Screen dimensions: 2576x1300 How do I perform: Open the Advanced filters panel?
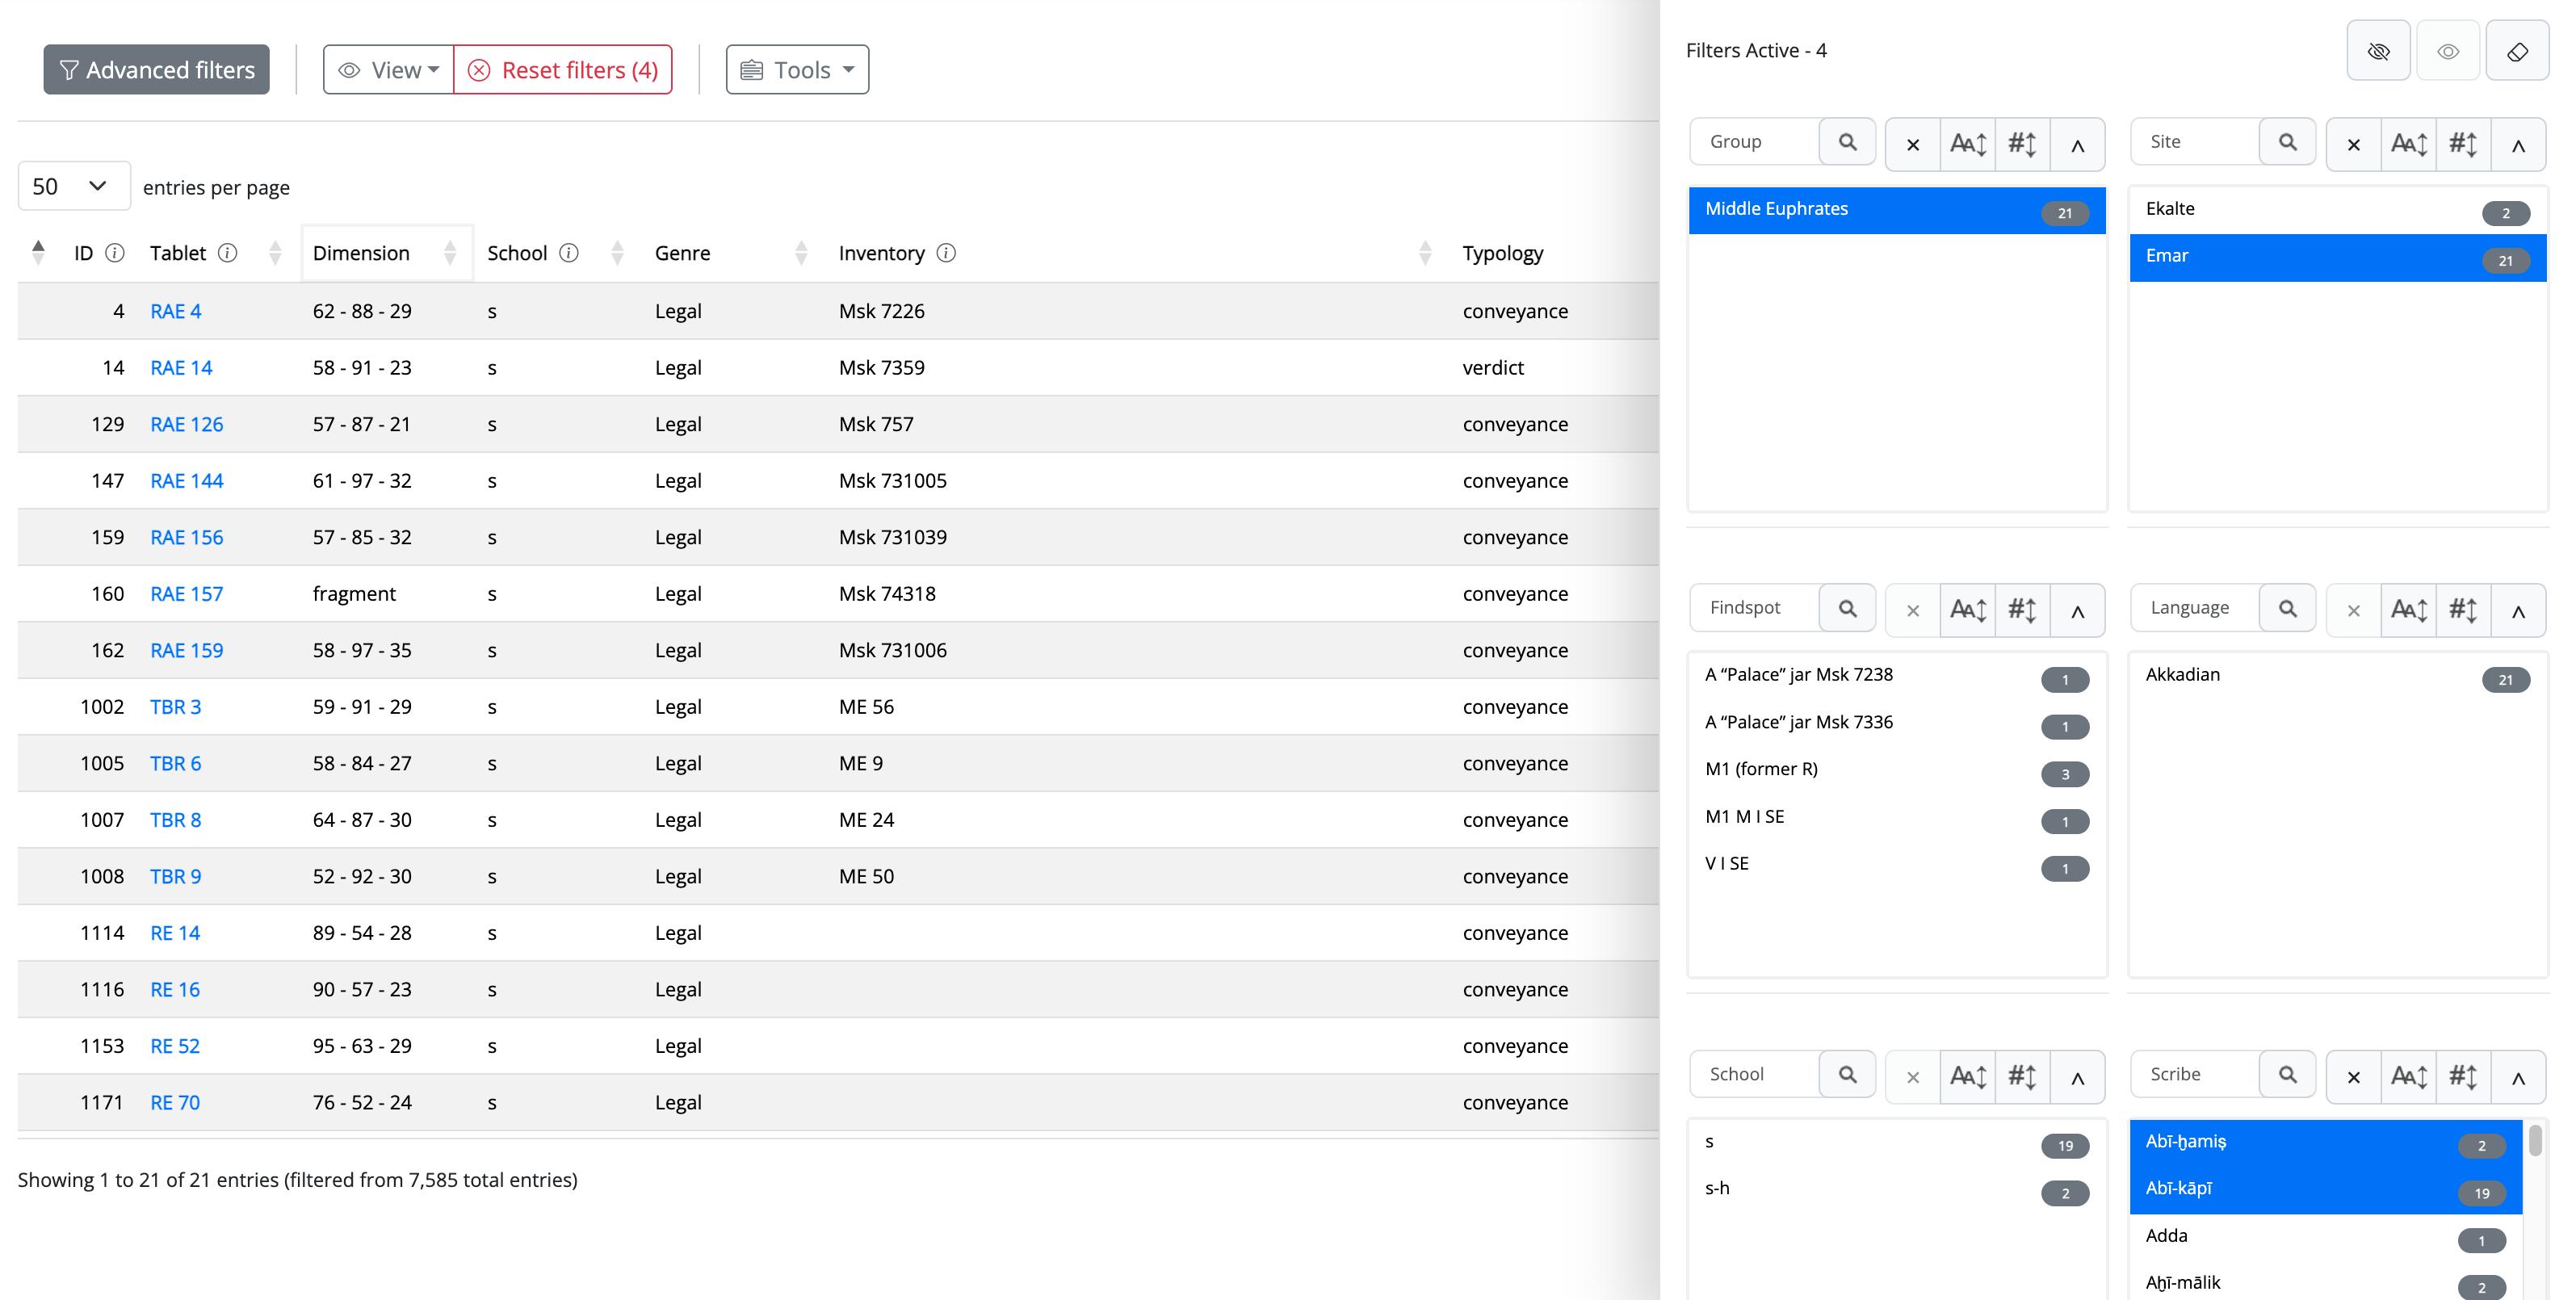[156, 70]
